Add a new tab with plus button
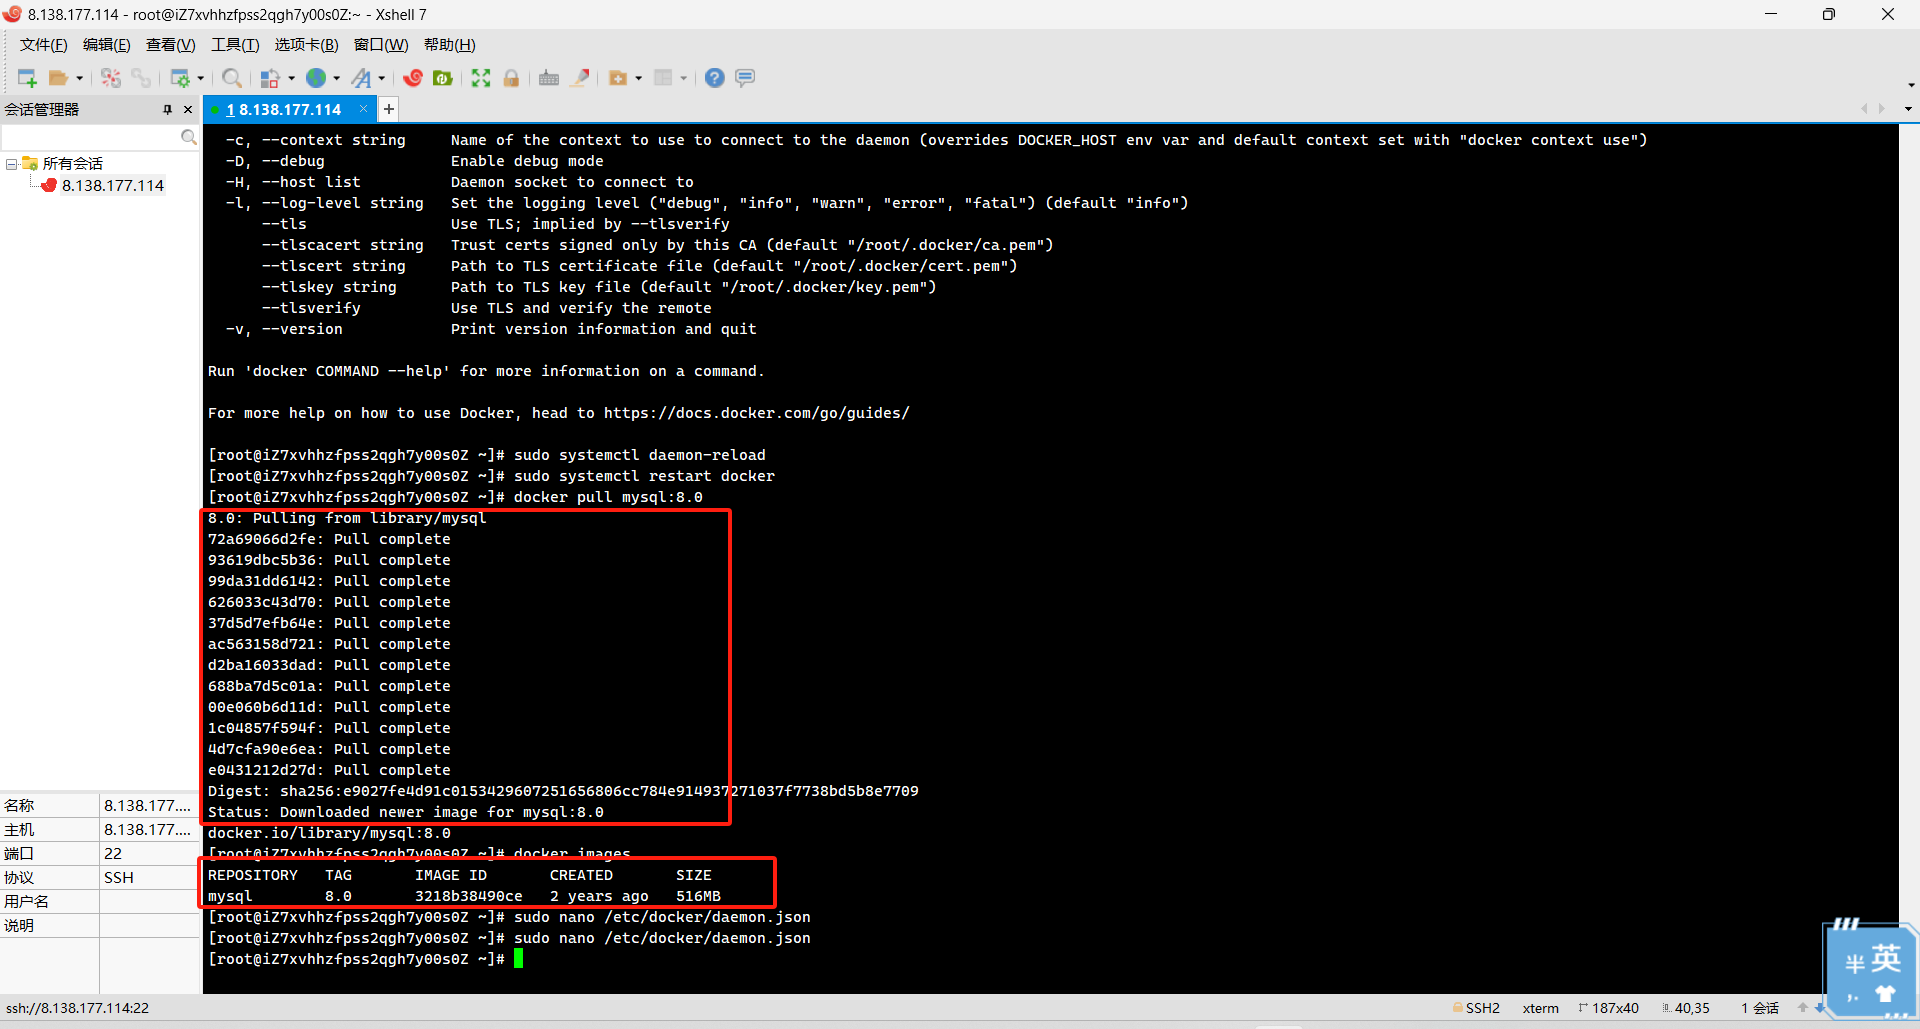 [389, 109]
